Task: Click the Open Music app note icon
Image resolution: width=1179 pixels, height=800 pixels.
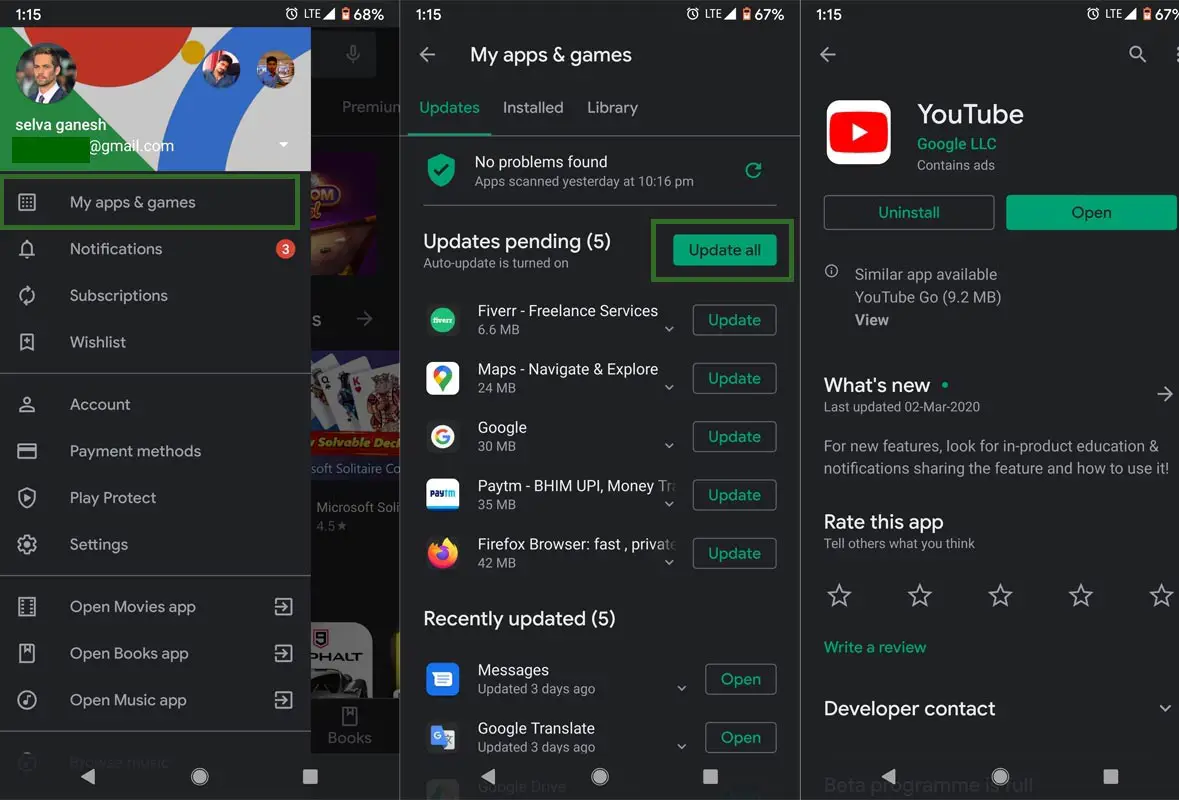Action: [x=27, y=700]
